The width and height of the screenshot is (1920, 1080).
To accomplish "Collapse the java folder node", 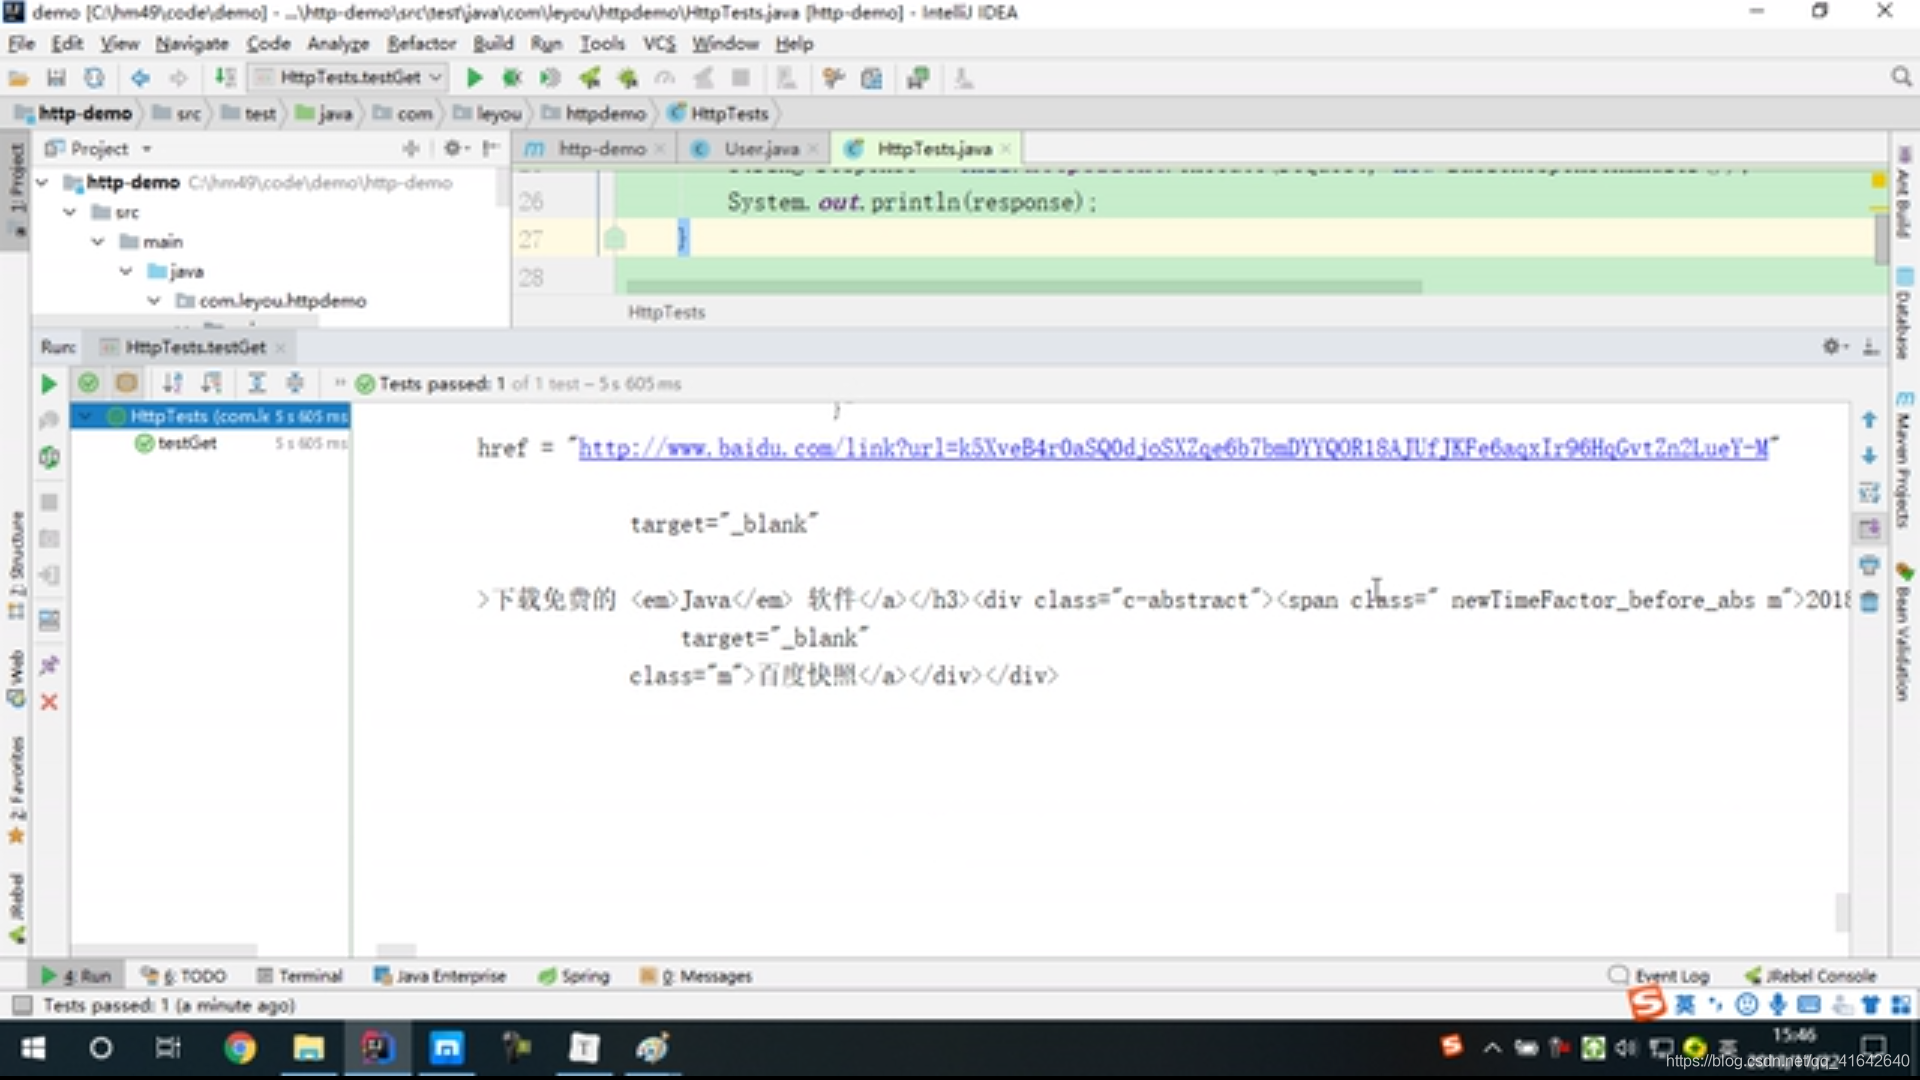I will pyautogui.click(x=126, y=271).
